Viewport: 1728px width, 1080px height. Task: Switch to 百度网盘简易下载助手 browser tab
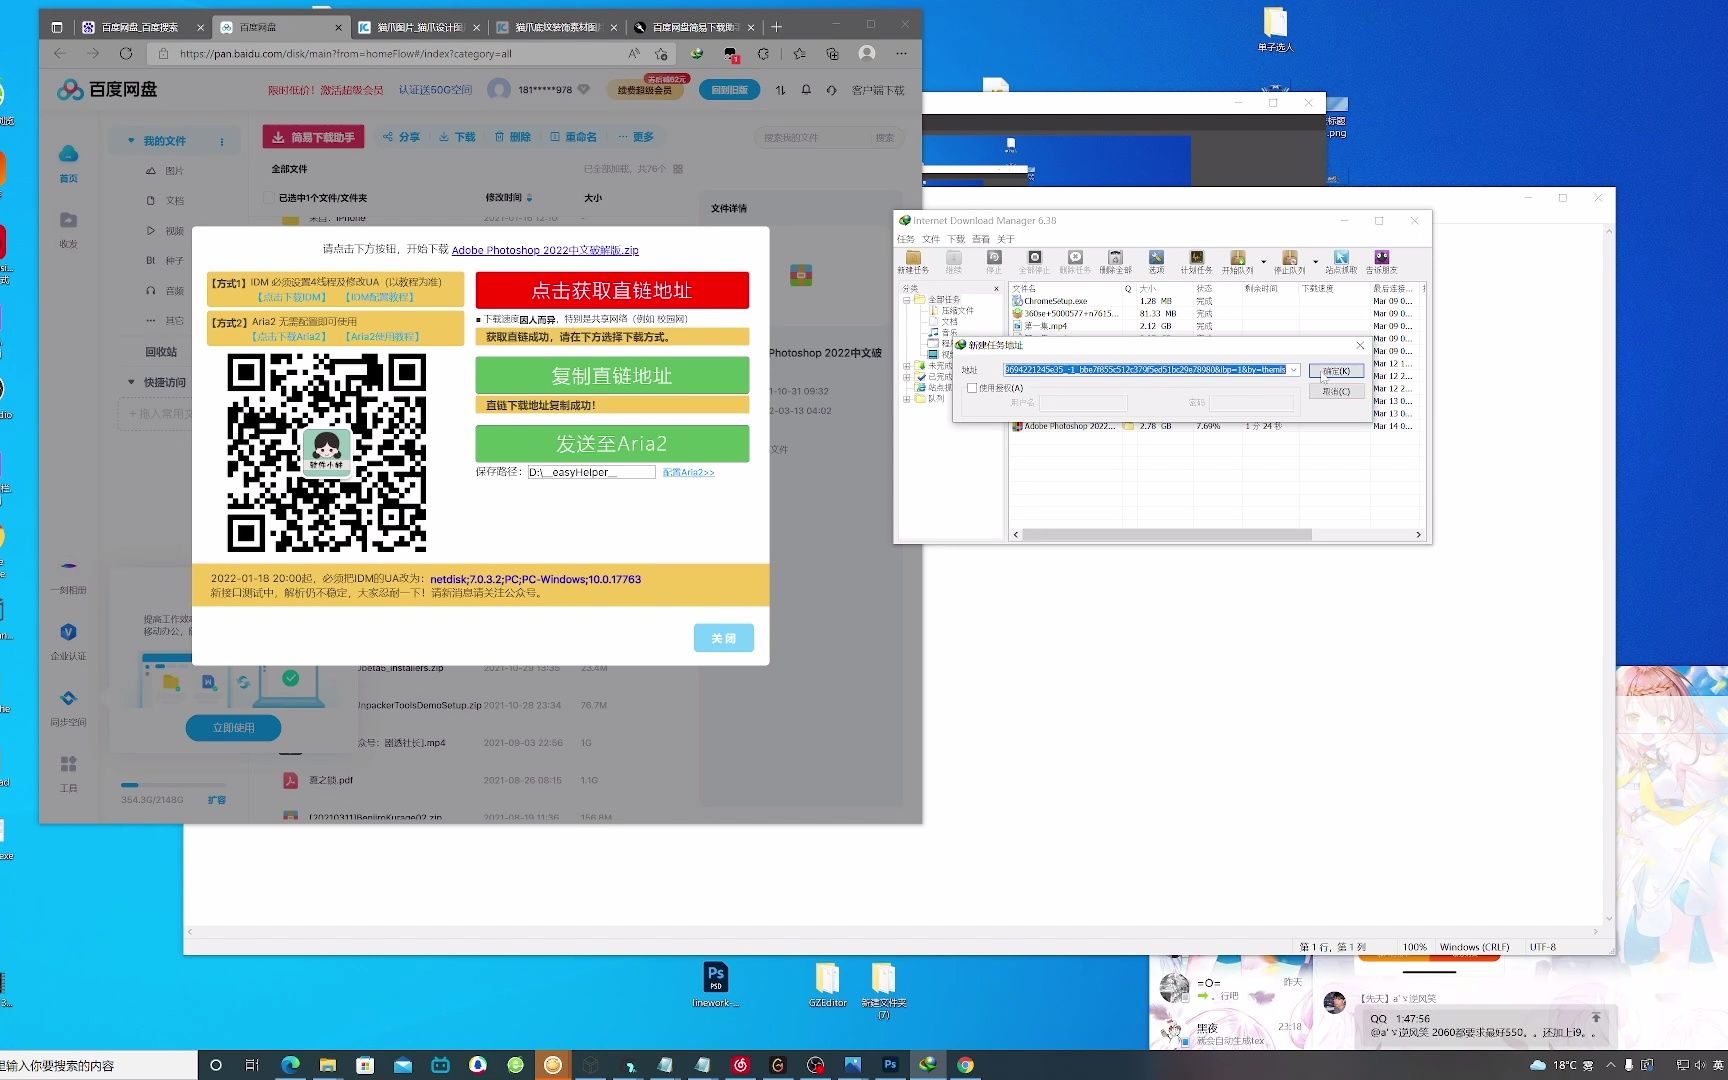pyautogui.click(x=695, y=27)
